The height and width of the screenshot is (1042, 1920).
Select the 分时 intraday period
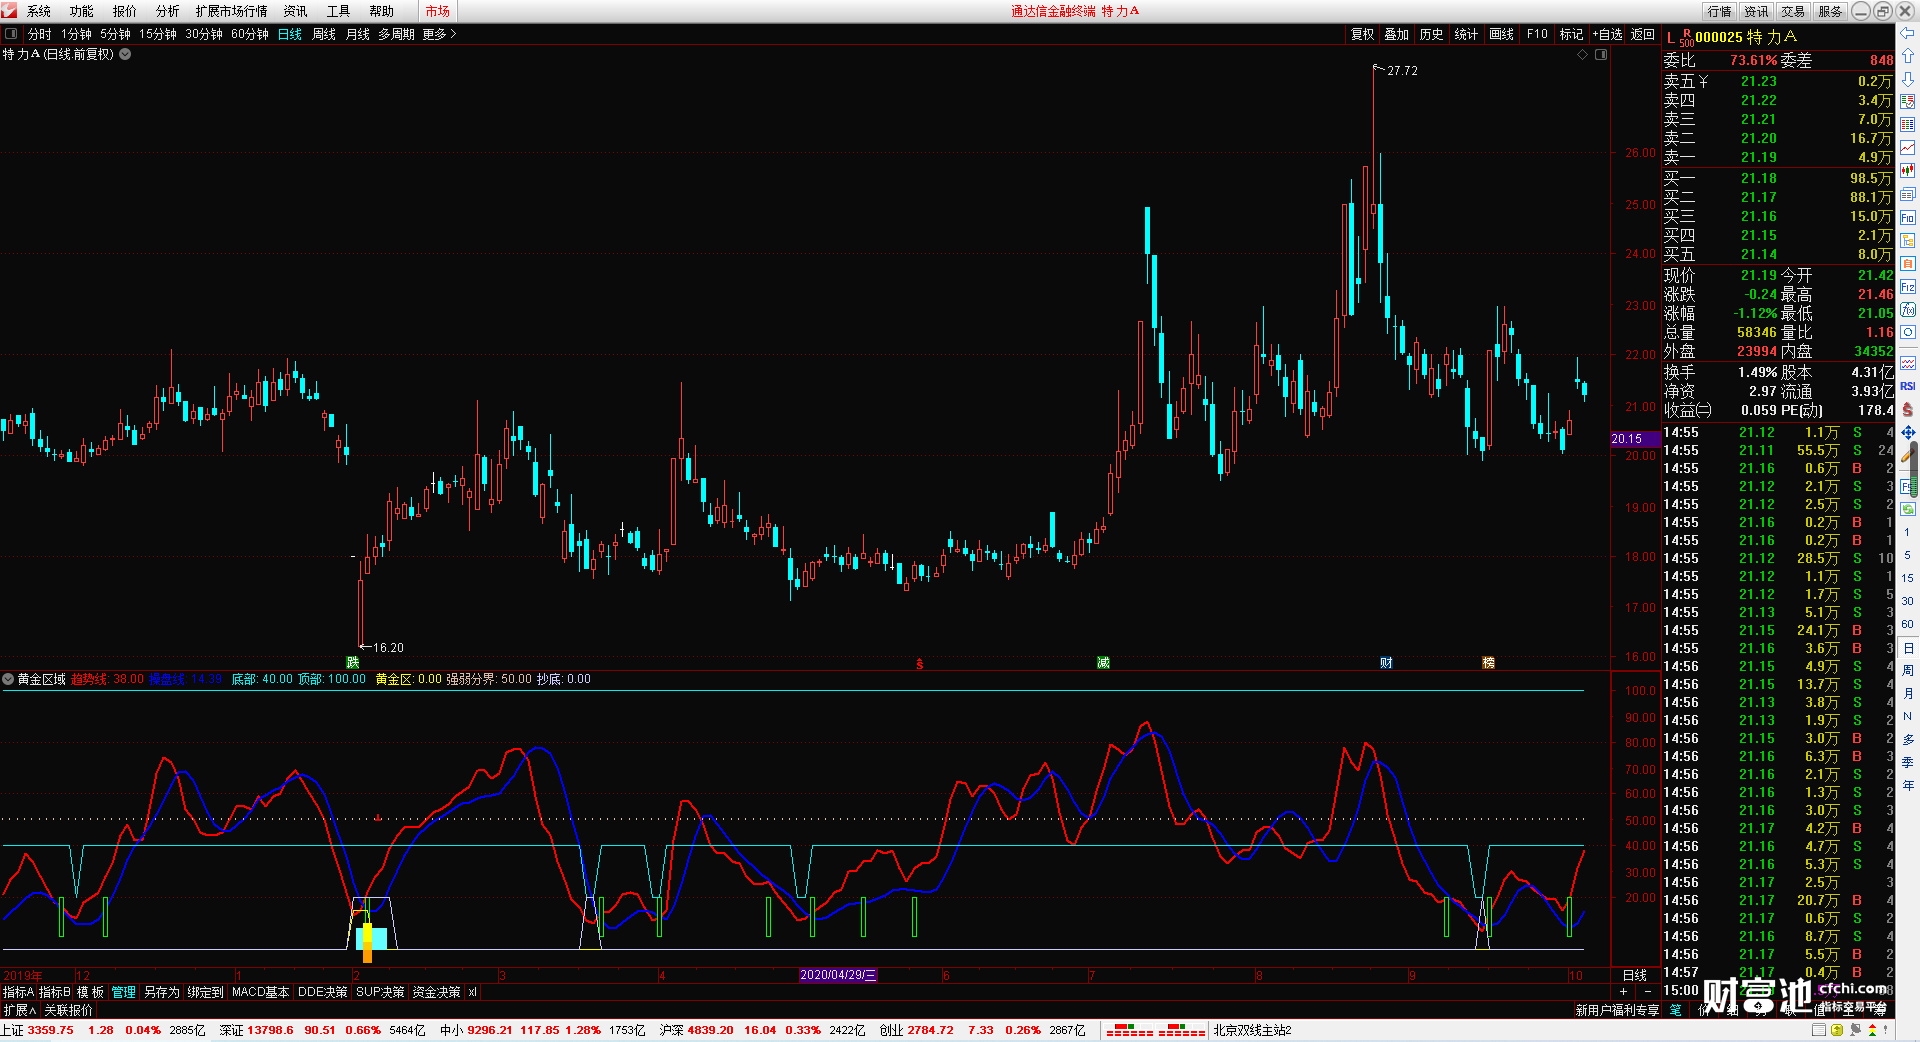pos(40,34)
